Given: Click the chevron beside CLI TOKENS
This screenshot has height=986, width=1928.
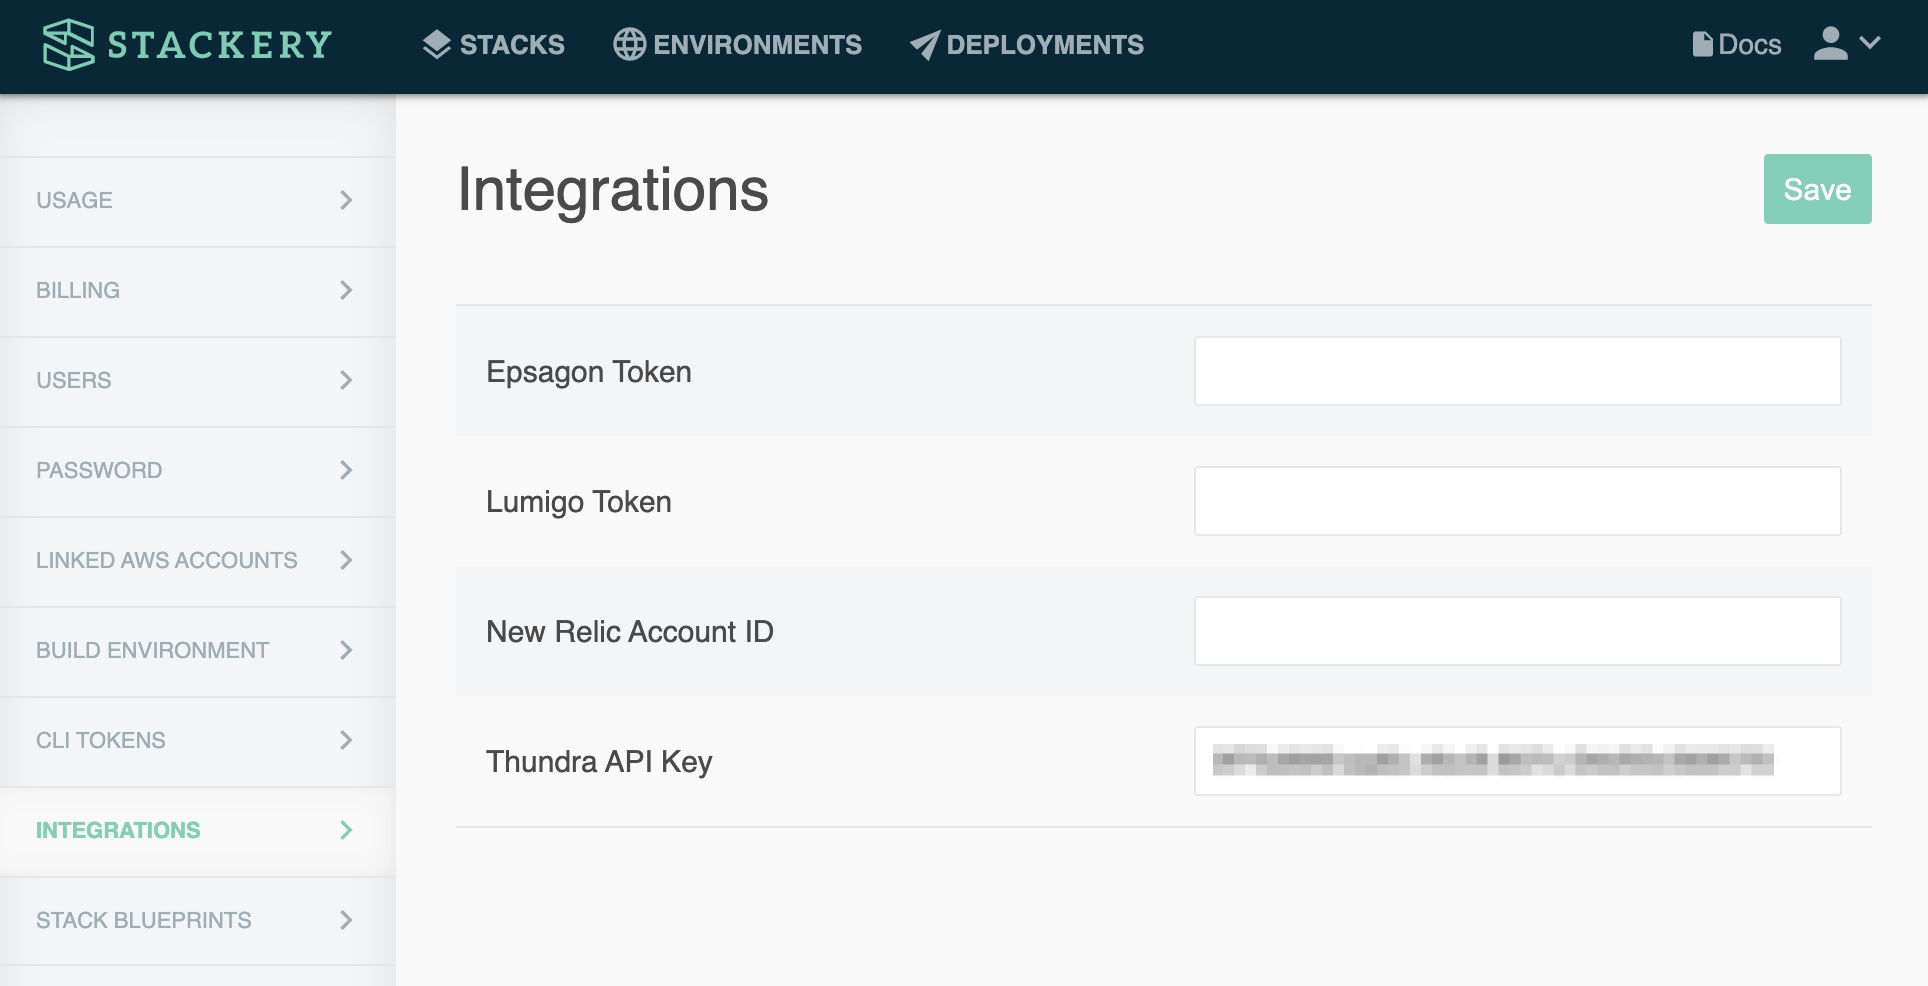Looking at the screenshot, I should pyautogui.click(x=346, y=740).
